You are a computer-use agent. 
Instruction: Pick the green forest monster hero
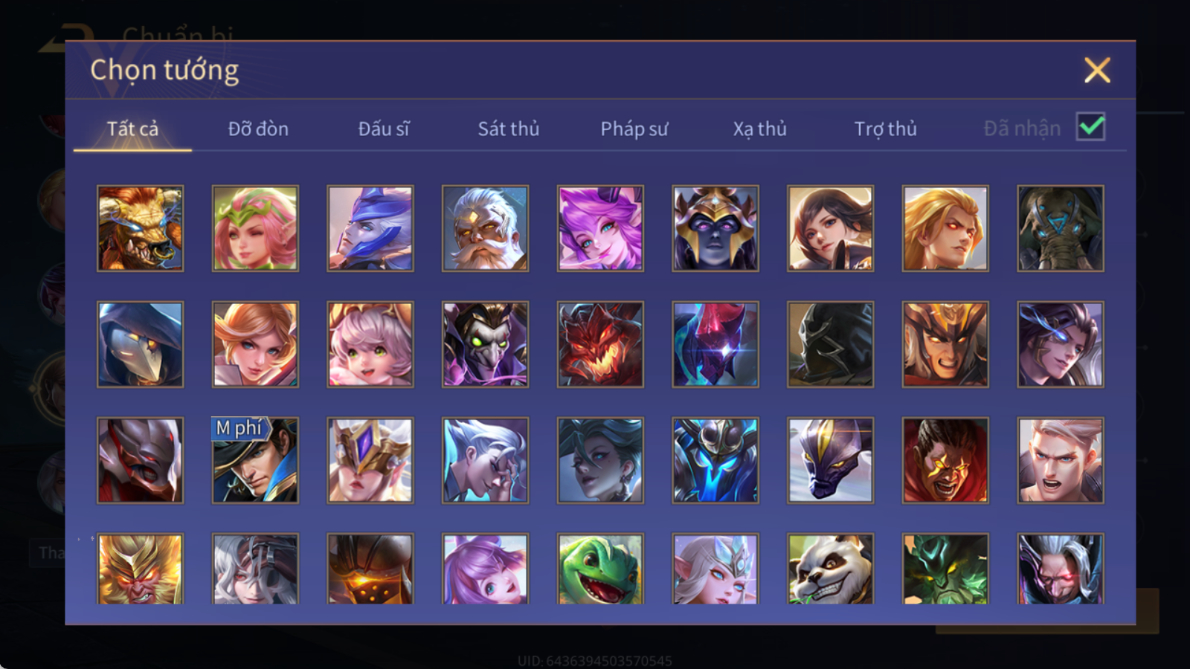point(945,569)
